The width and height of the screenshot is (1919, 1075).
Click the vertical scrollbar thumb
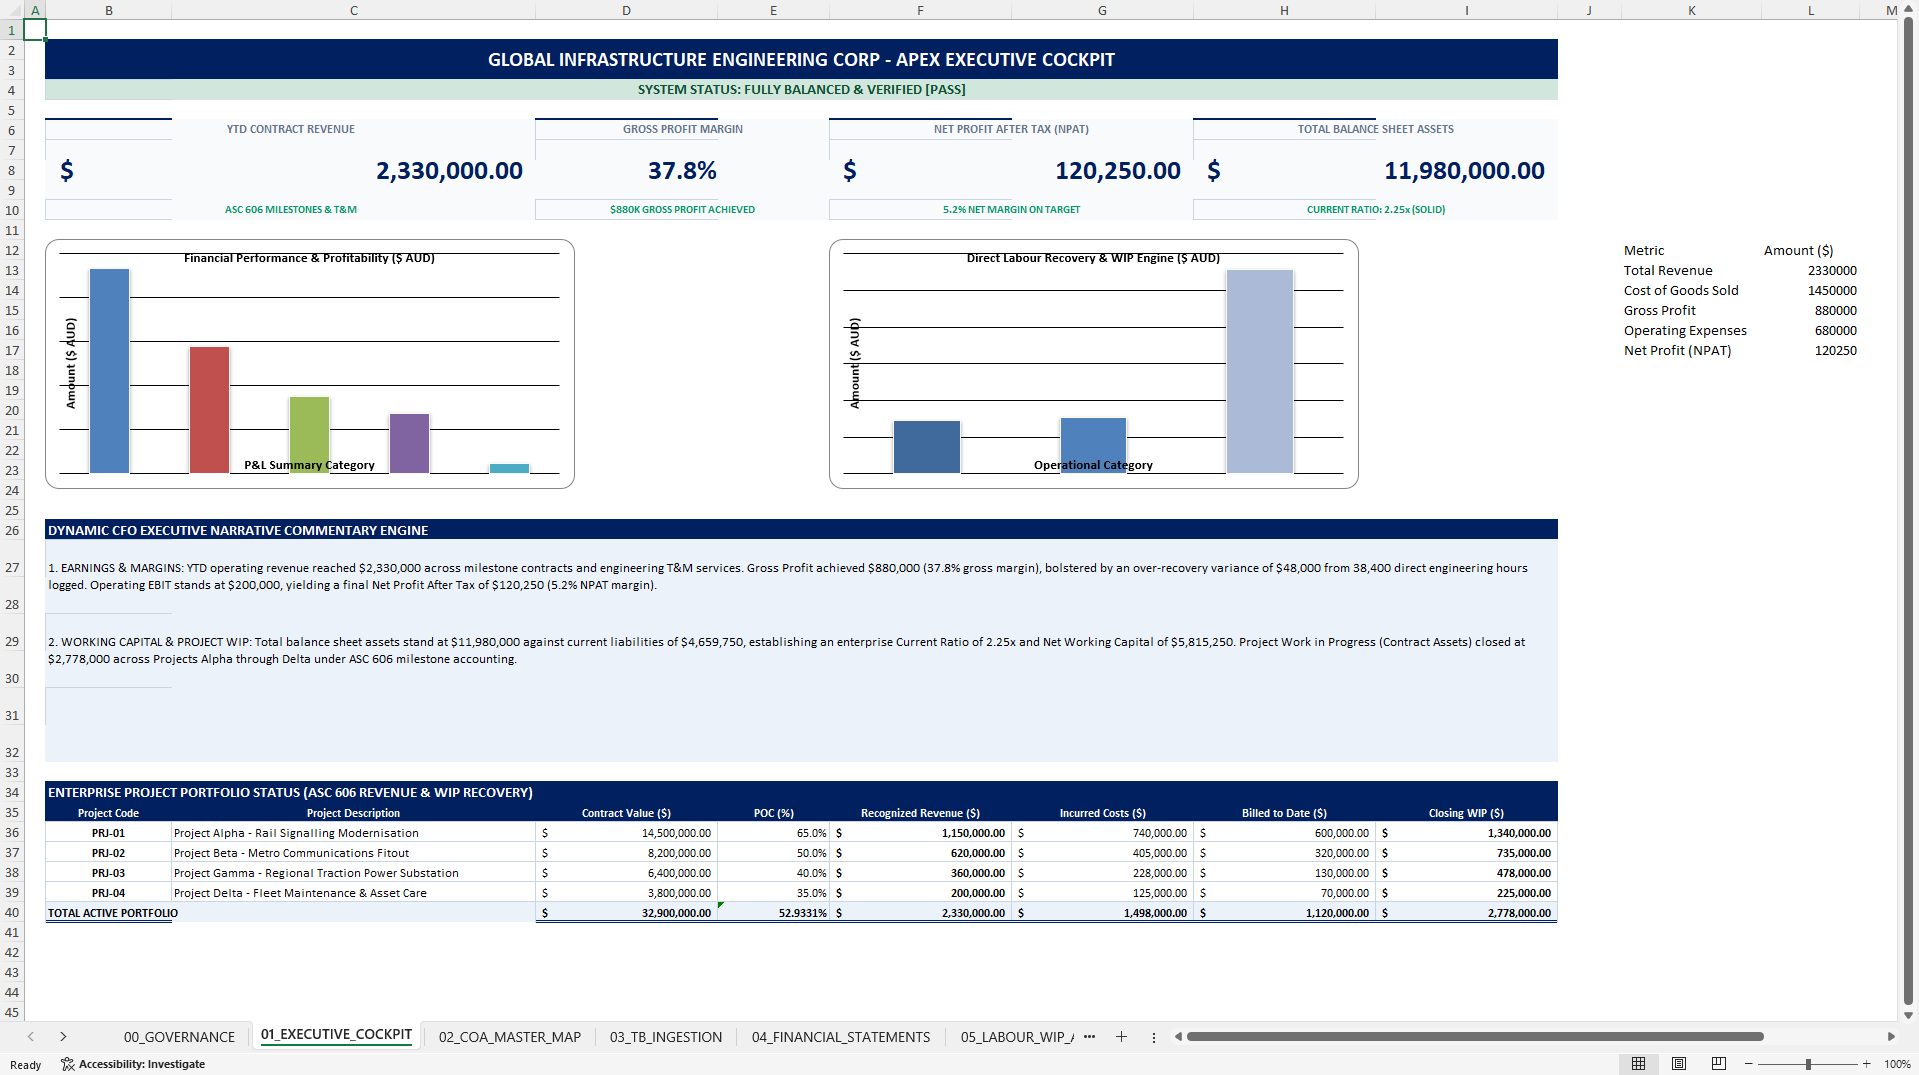(x=1908, y=510)
